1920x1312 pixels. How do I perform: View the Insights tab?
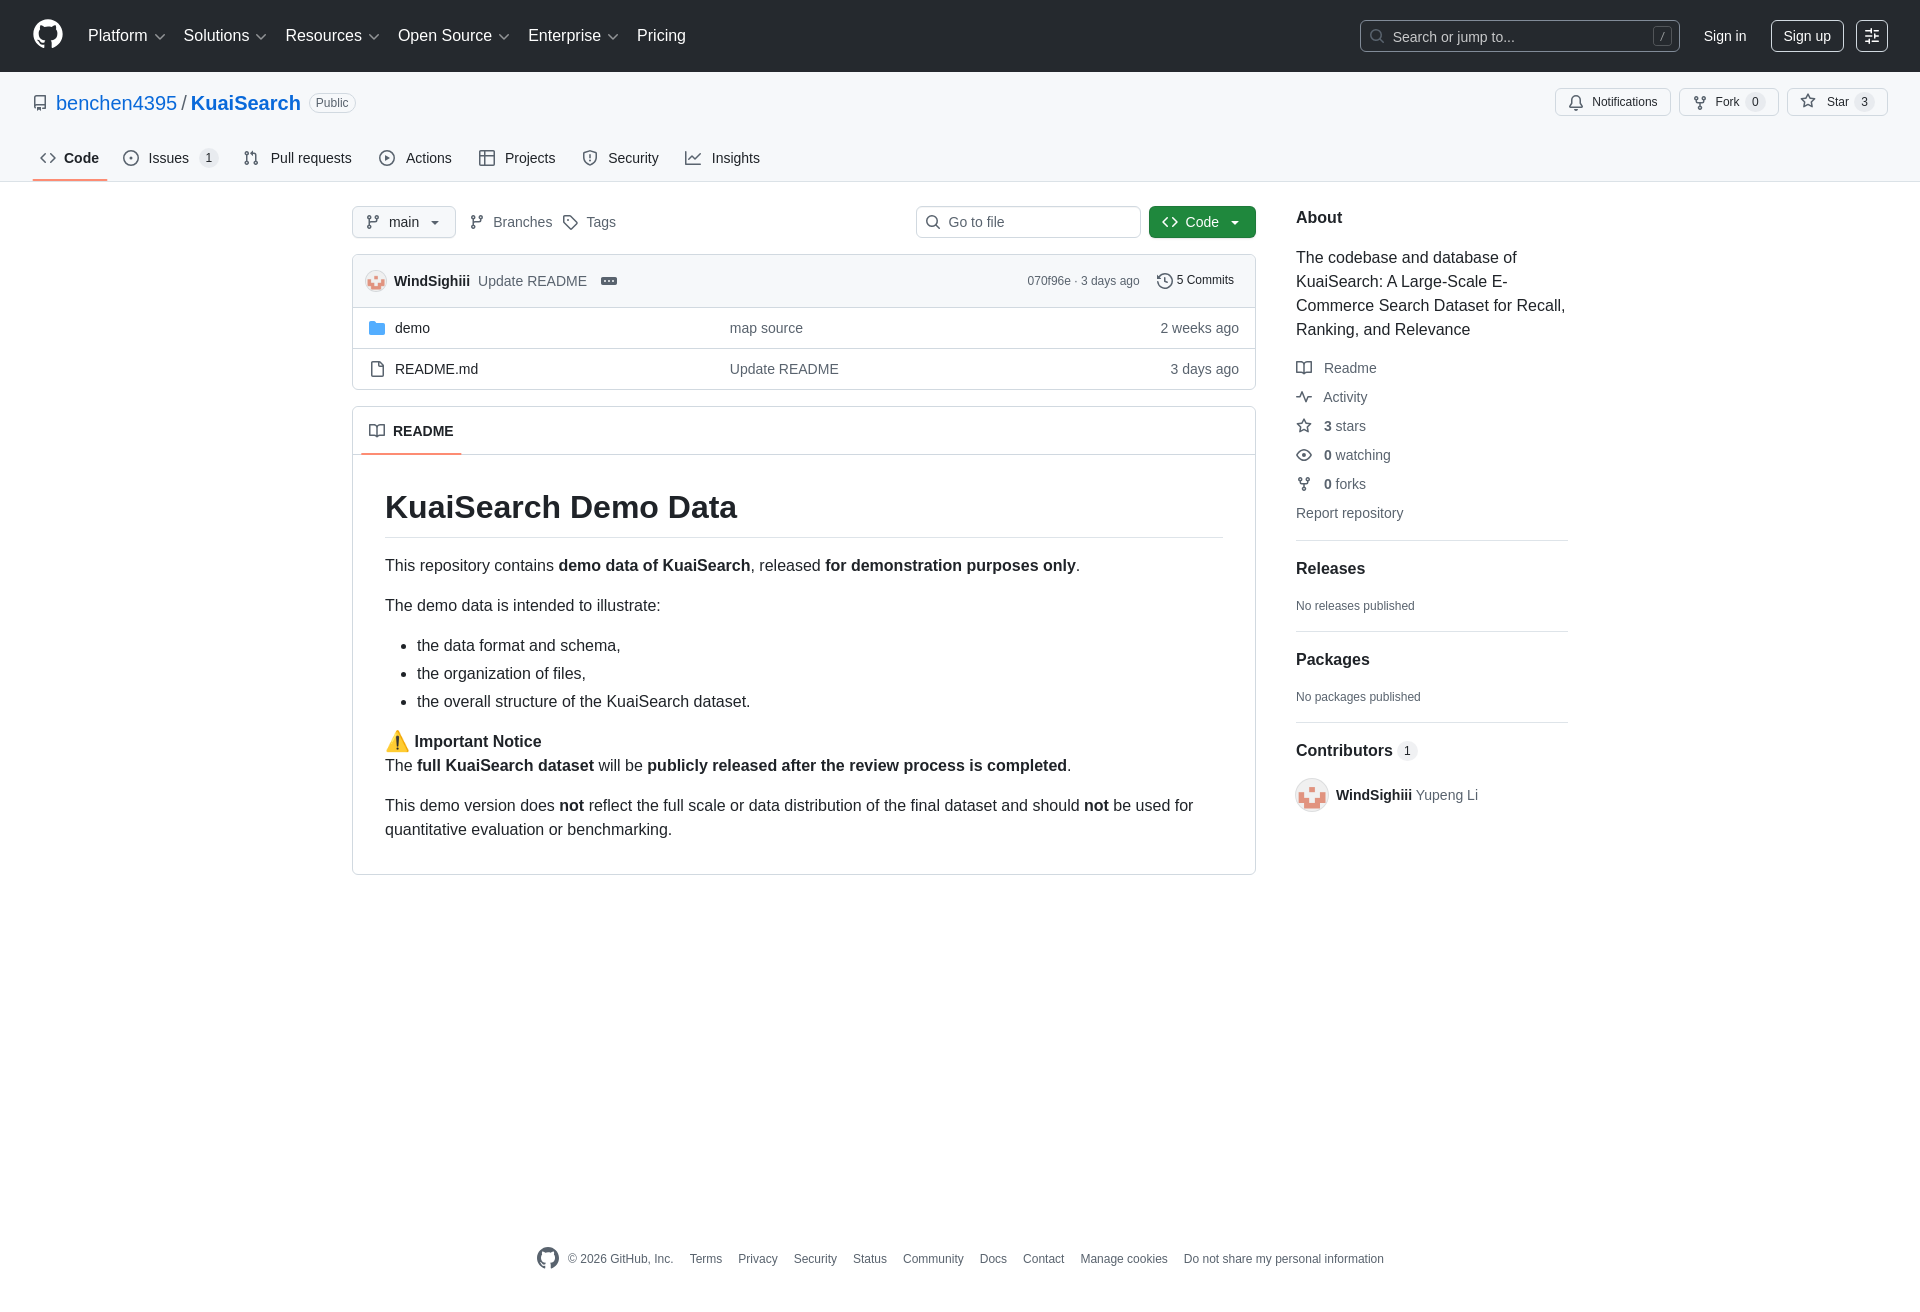pyautogui.click(x=723, y=158)
